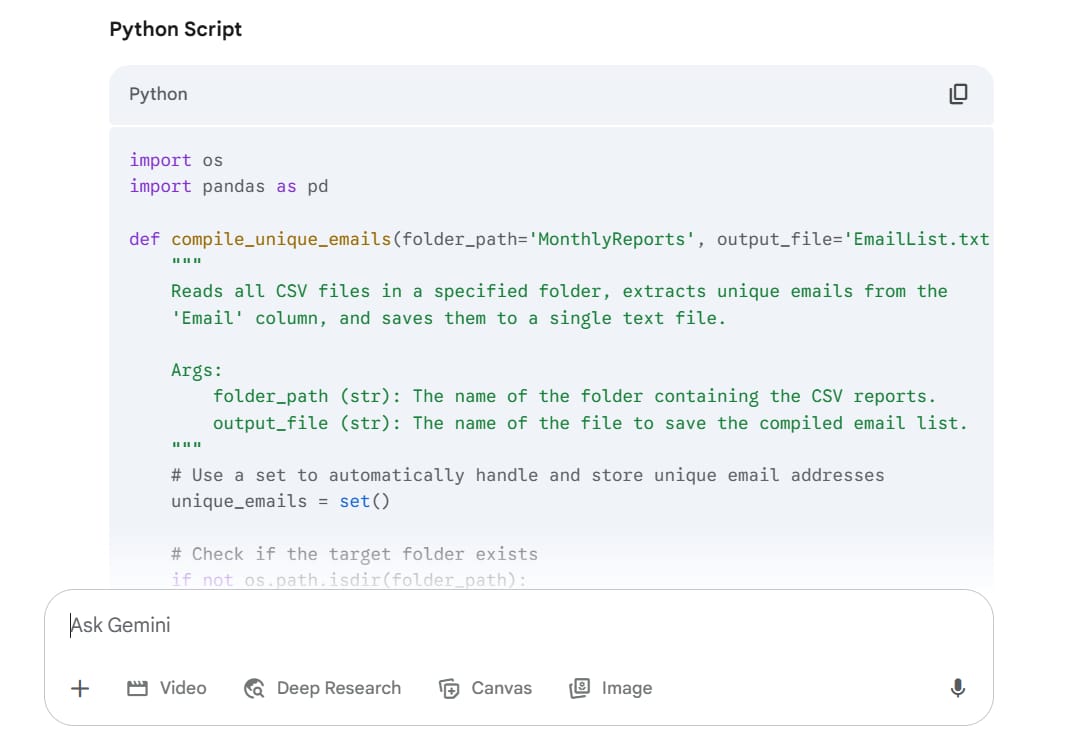The height and width of the screenshot is (732, 1078).
Task: Start voice input with microphone
Action: coord(958,688)
